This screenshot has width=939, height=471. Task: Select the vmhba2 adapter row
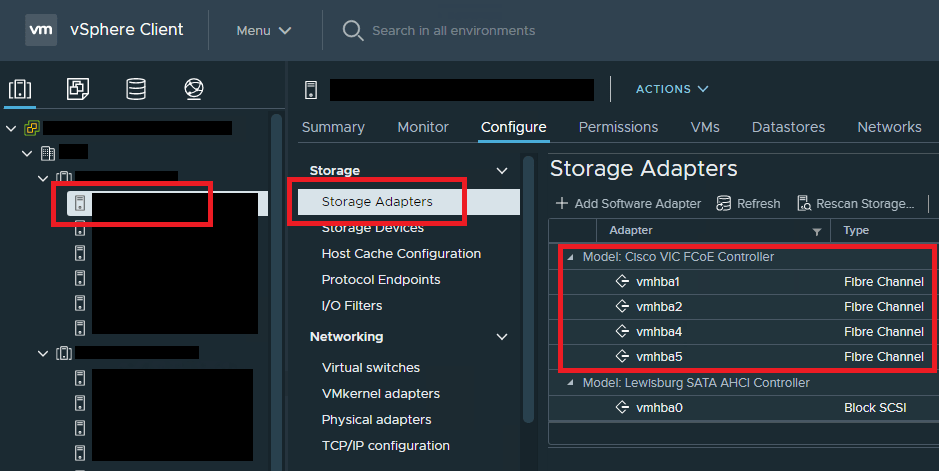click(x=743, y=307)
